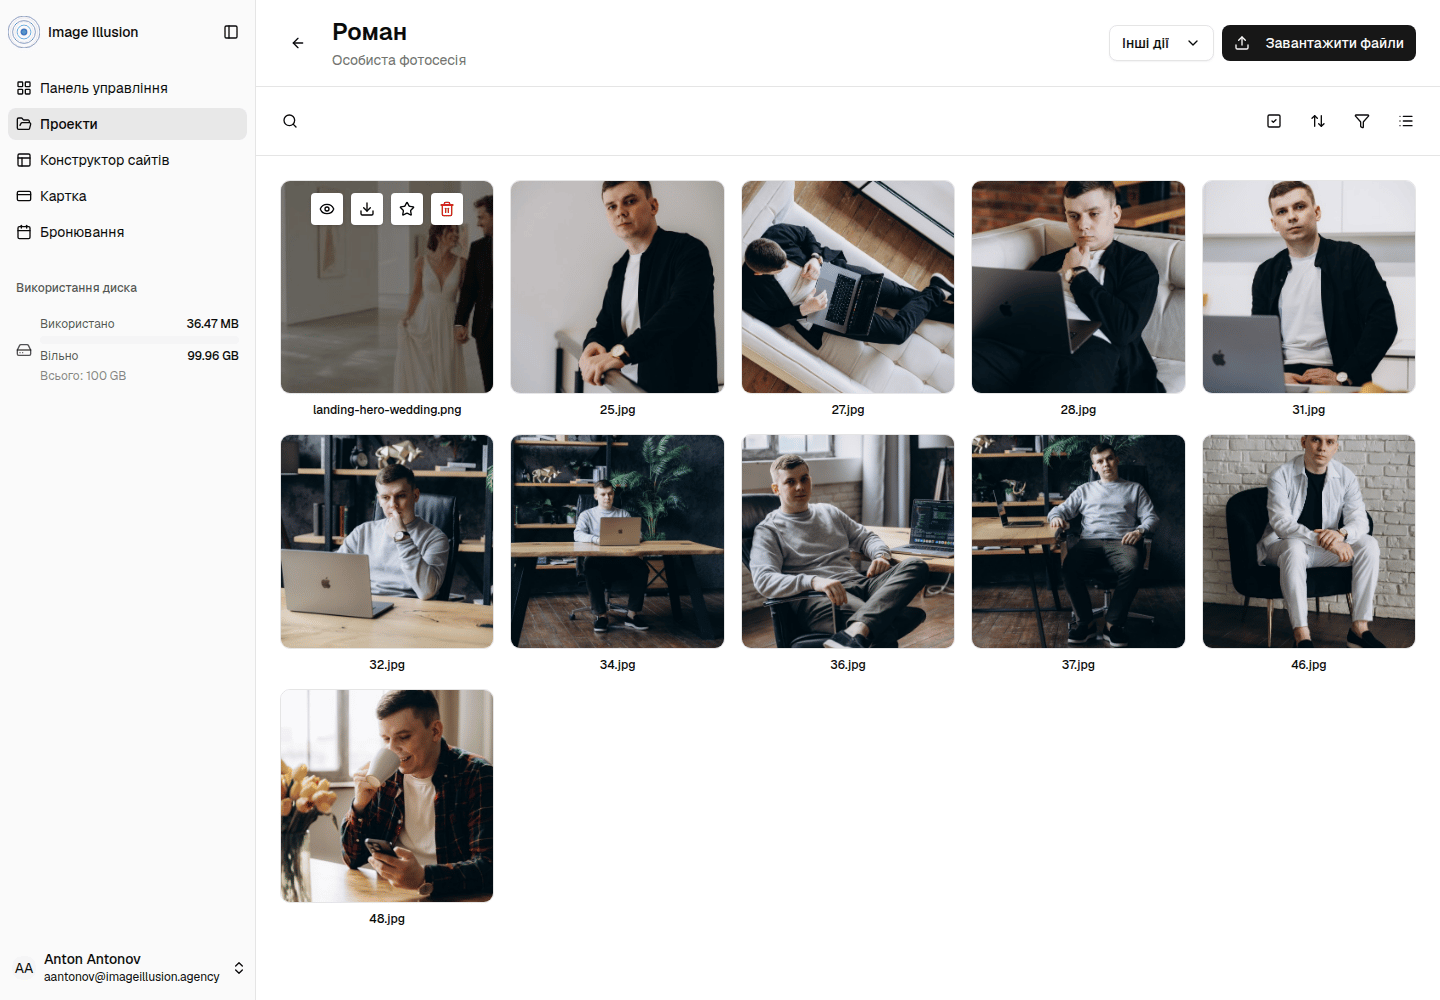Open the search magnifier icon
This screenshot has height=1000, width=1440.
pyautogui.click(x=290, y=121)
